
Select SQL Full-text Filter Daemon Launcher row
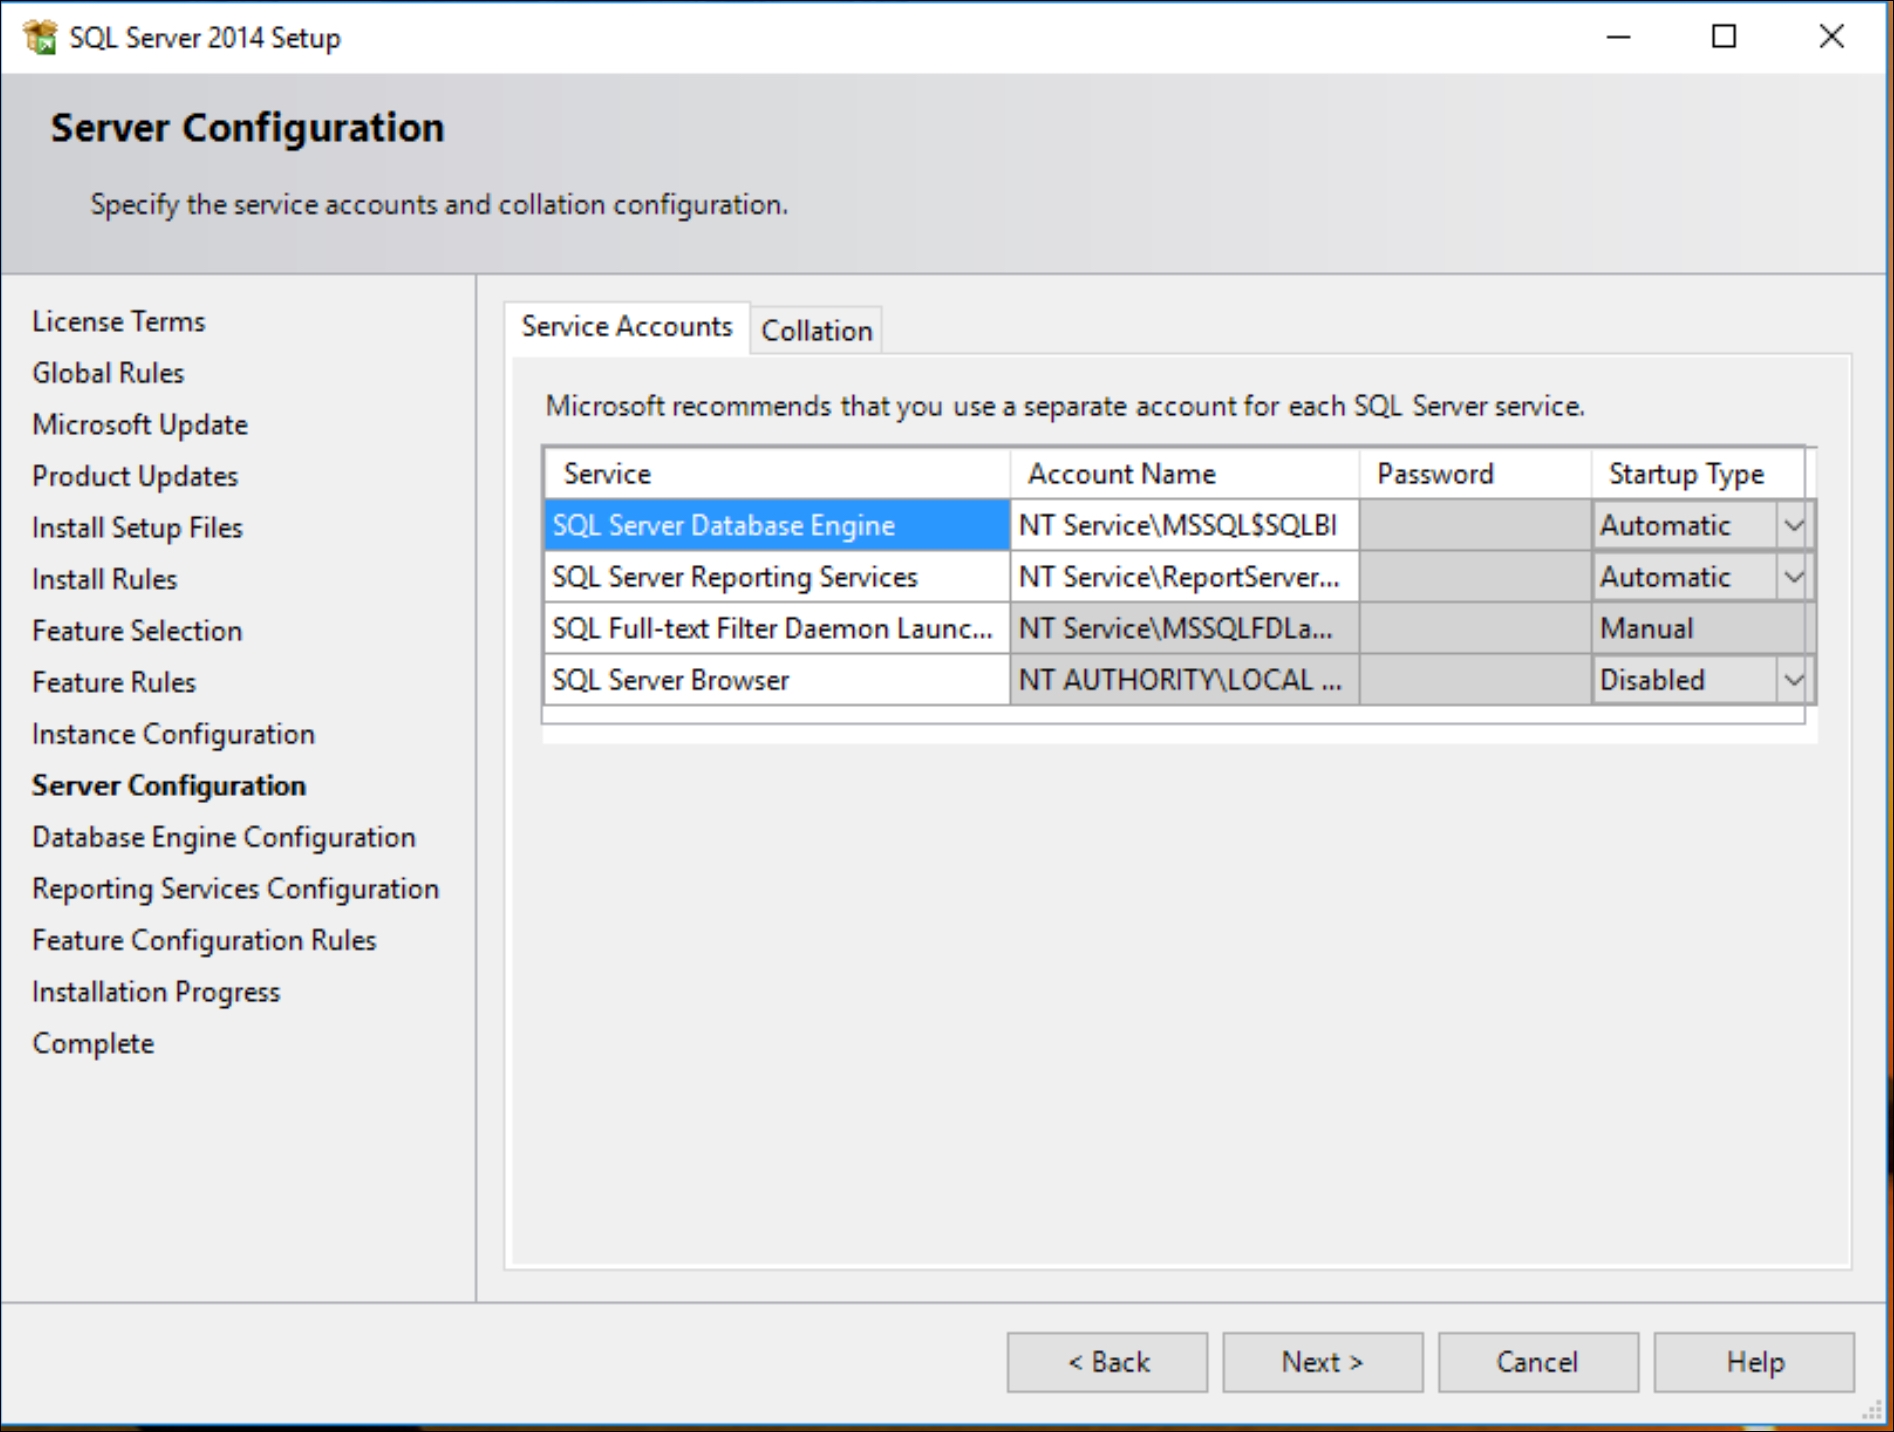pos(777,629)
